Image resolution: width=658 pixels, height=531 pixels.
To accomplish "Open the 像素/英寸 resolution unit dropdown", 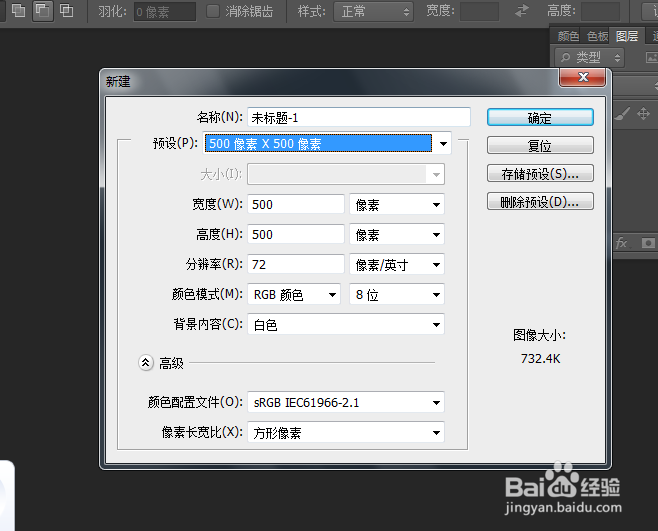I will click(397, 264).
